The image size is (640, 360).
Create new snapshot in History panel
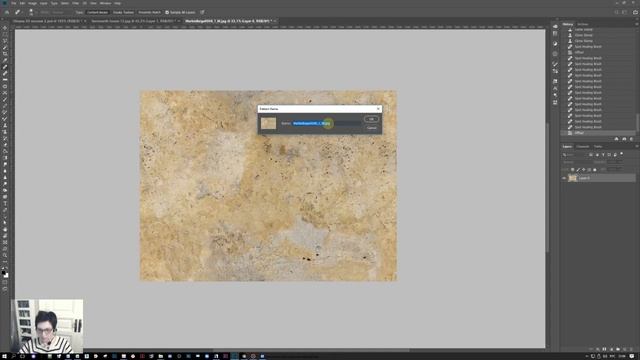click(624, 139)
